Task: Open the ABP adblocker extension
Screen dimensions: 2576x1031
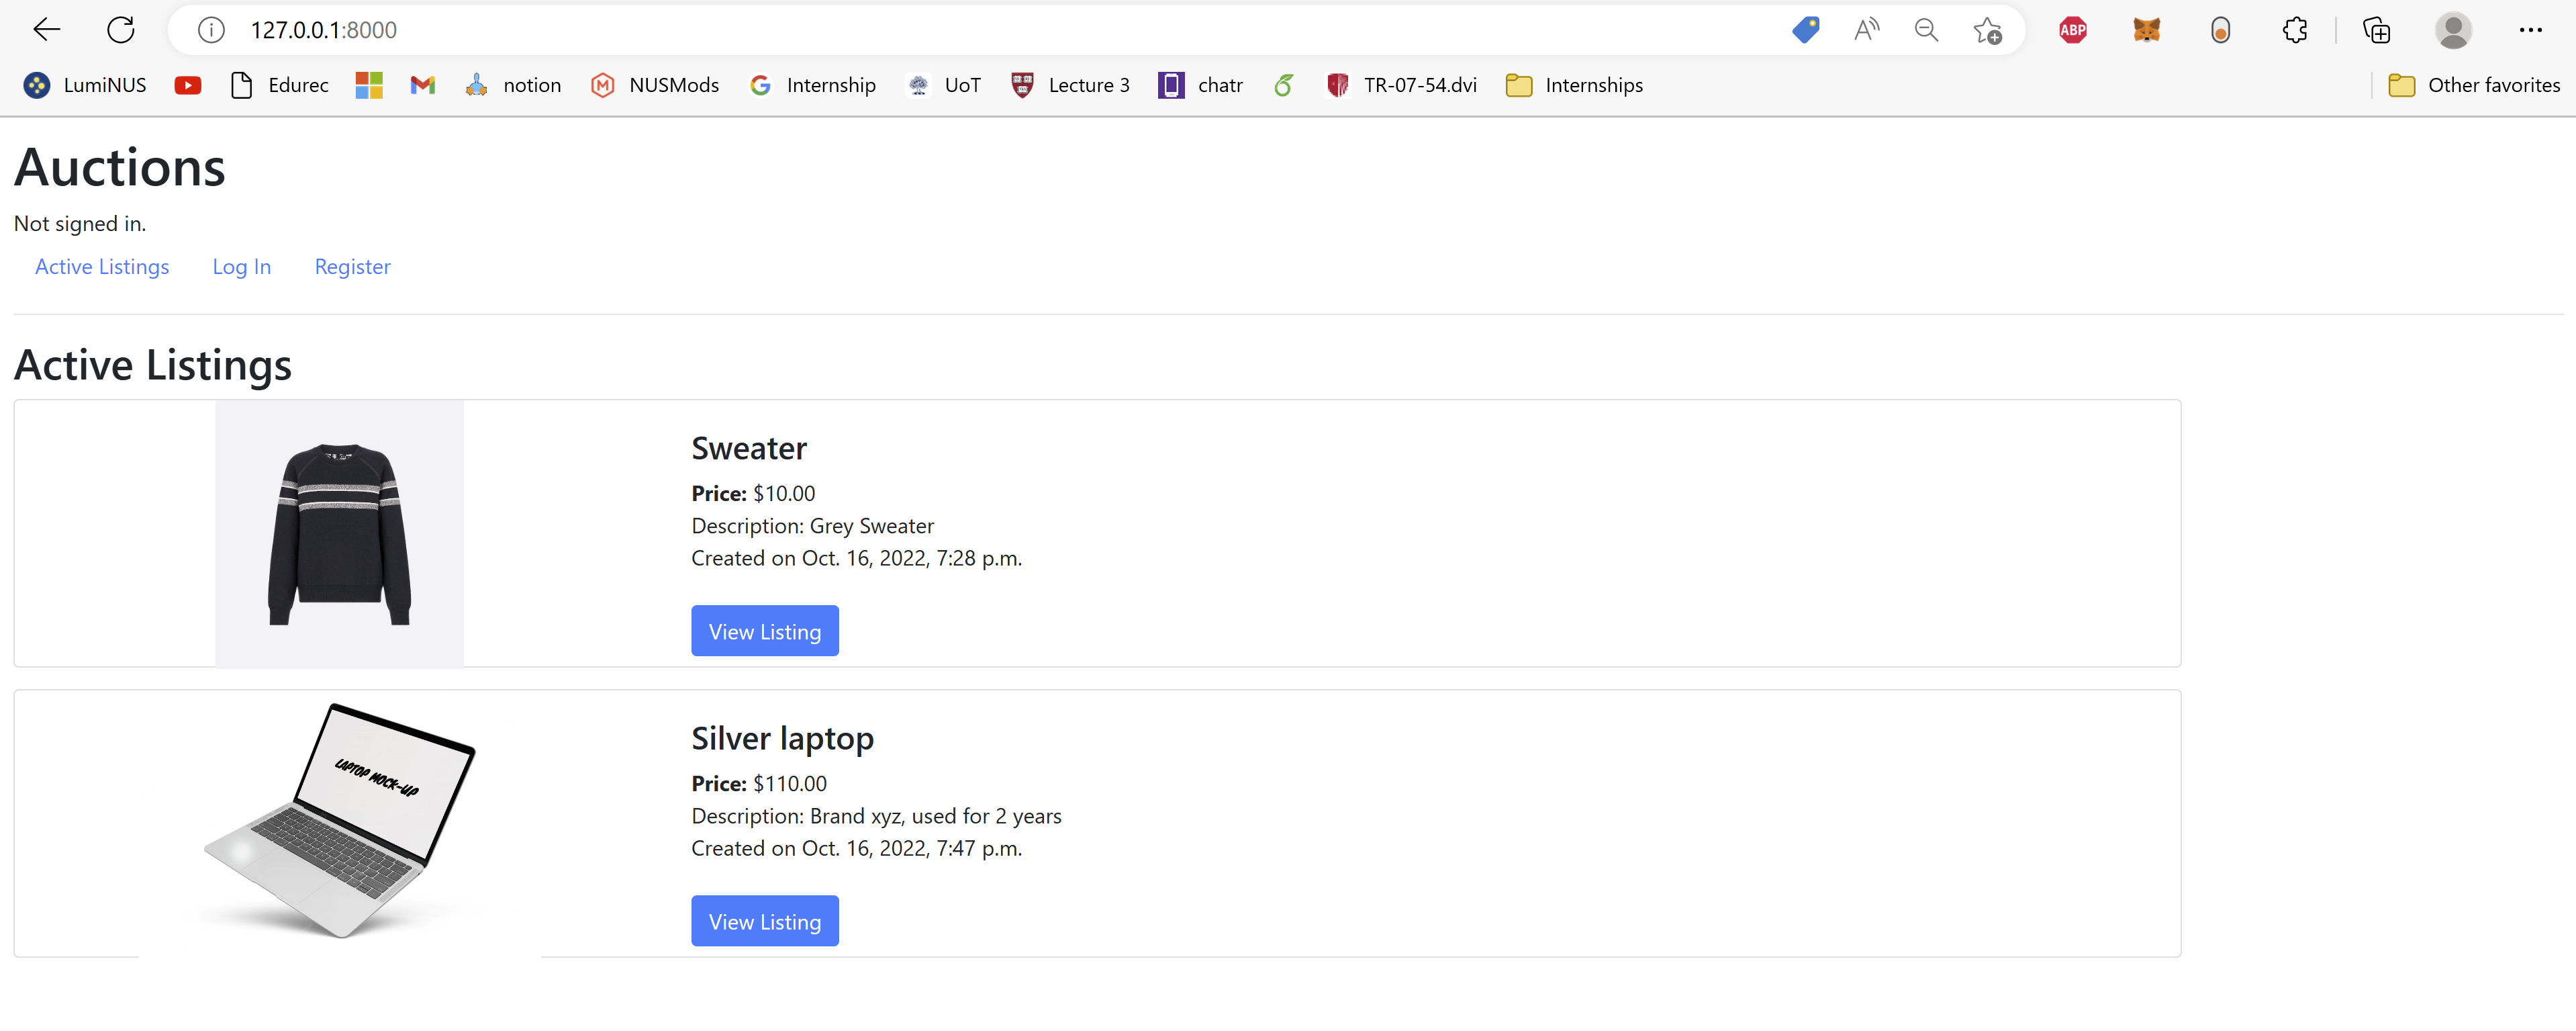Action: coord(2073,30)
